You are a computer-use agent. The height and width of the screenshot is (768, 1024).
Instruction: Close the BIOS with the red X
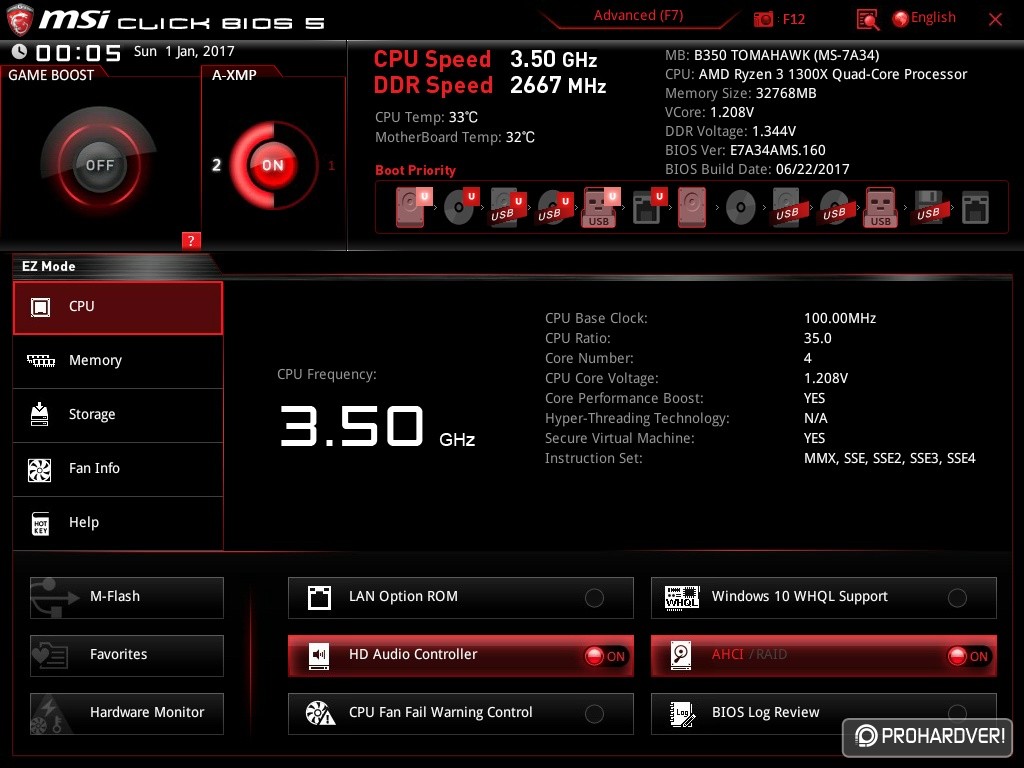click(x=995, y=20)
